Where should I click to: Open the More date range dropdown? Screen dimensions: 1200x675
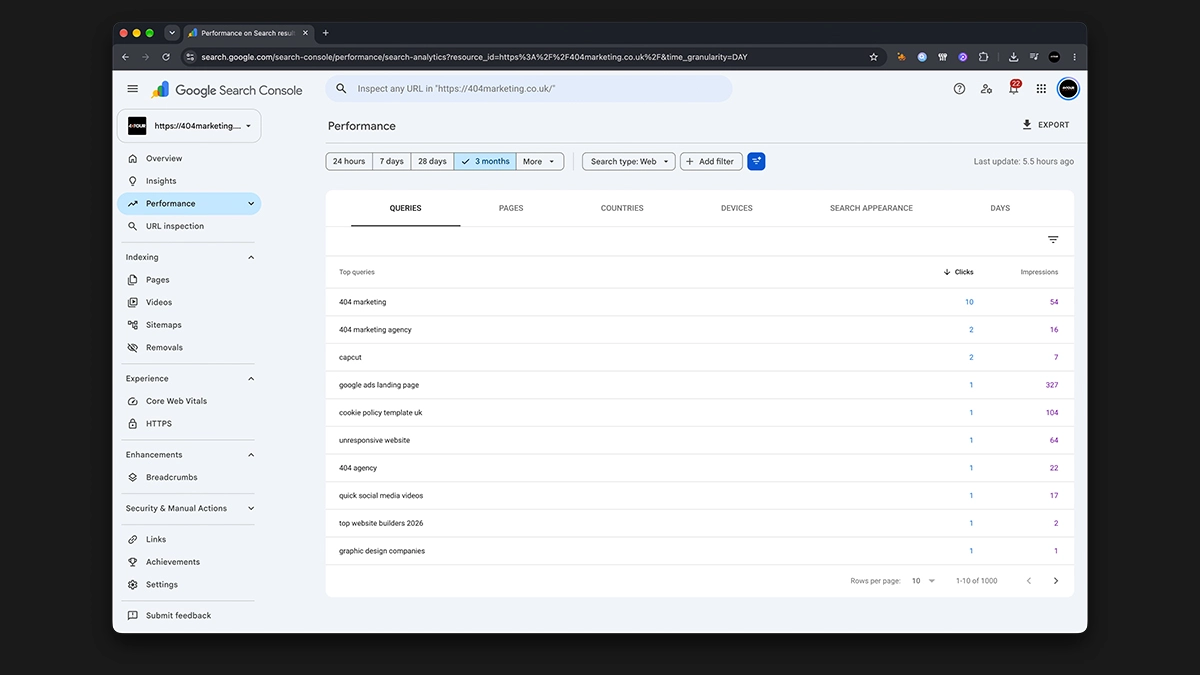(x=540, y=161)
